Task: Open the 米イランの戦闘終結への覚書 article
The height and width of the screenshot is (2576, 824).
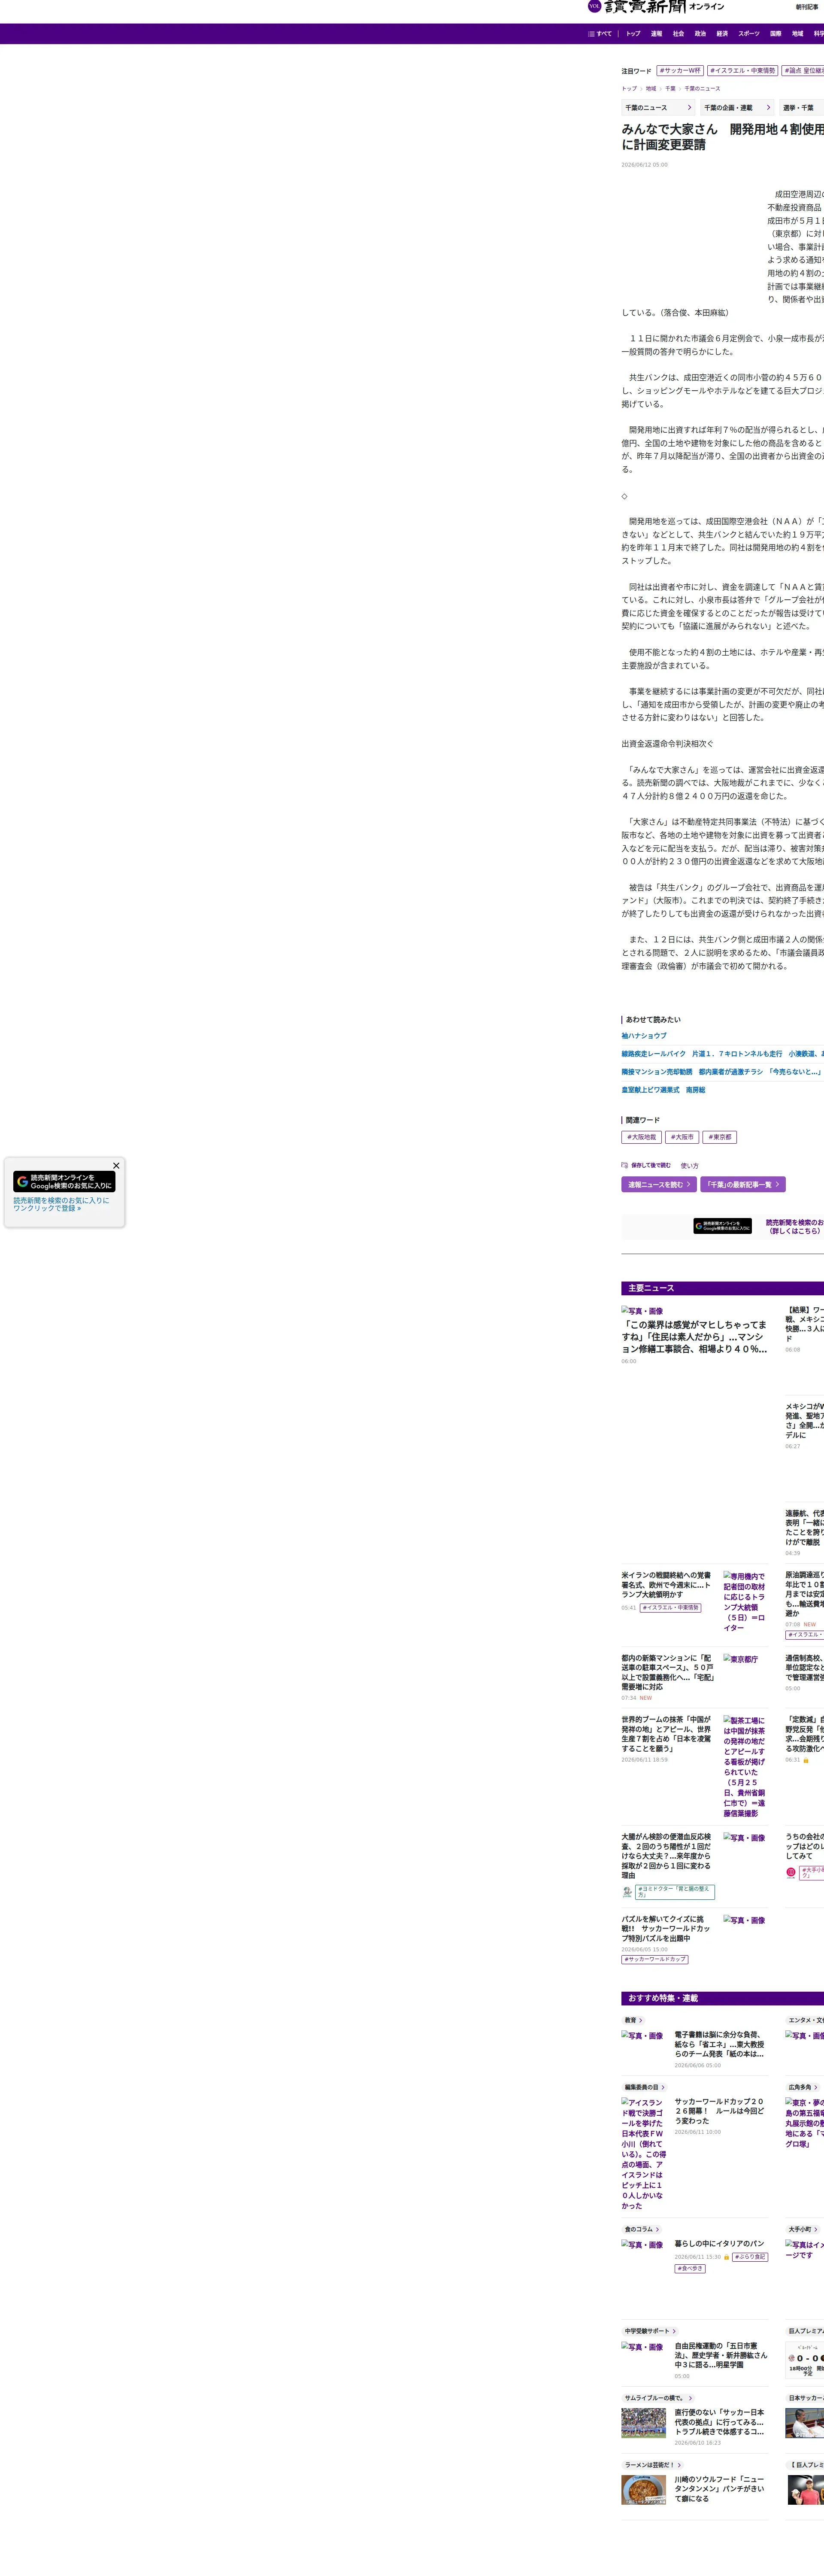Action: click(666, 1585)
